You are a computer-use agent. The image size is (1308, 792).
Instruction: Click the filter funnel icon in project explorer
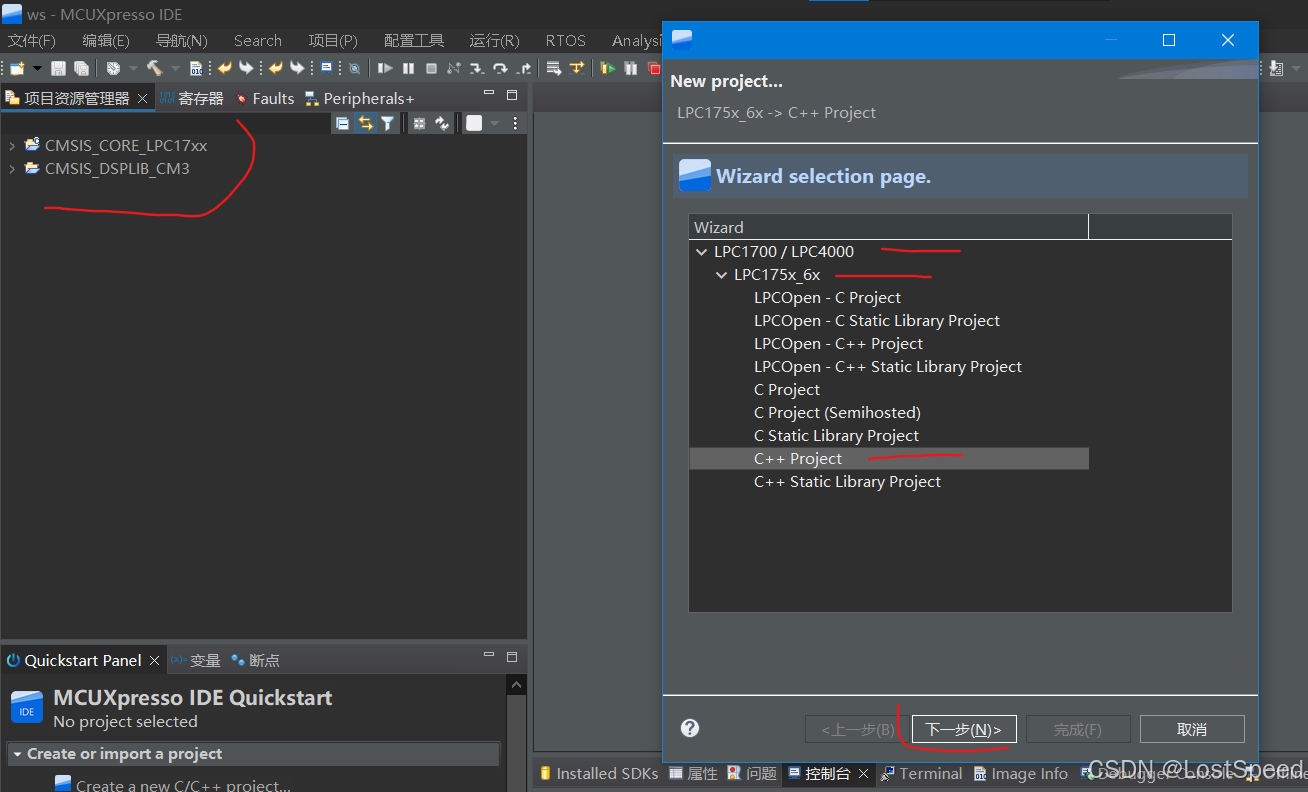(x=387, y=123)
